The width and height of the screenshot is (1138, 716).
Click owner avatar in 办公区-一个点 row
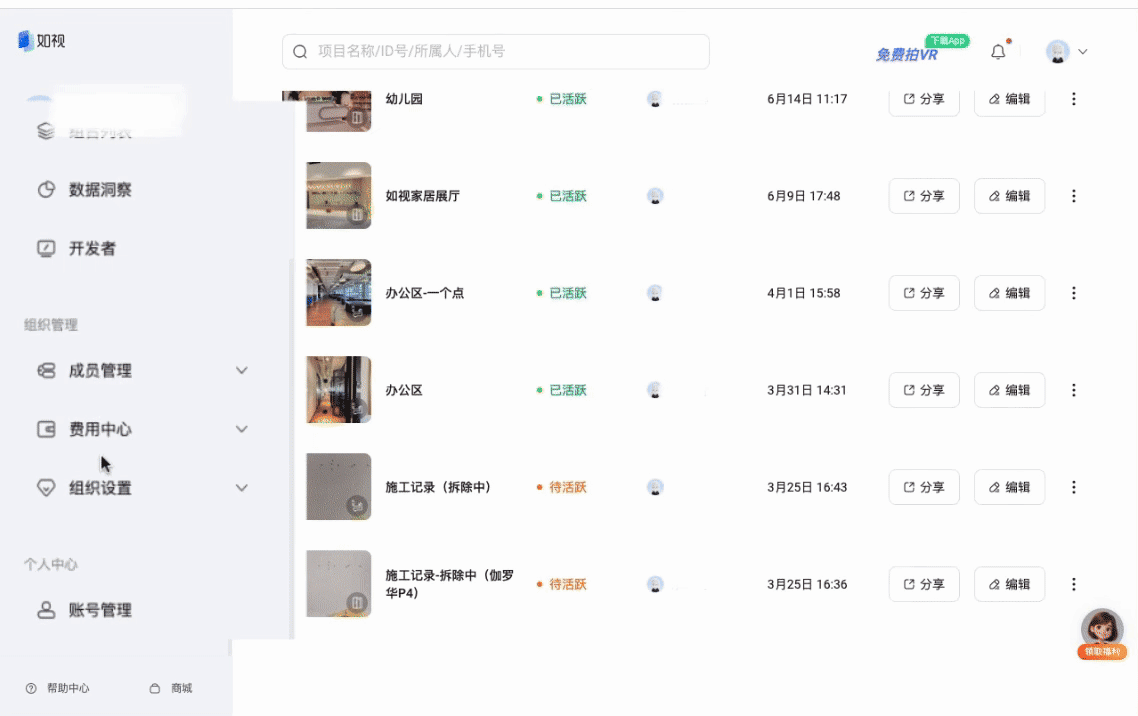click(655, 293)
